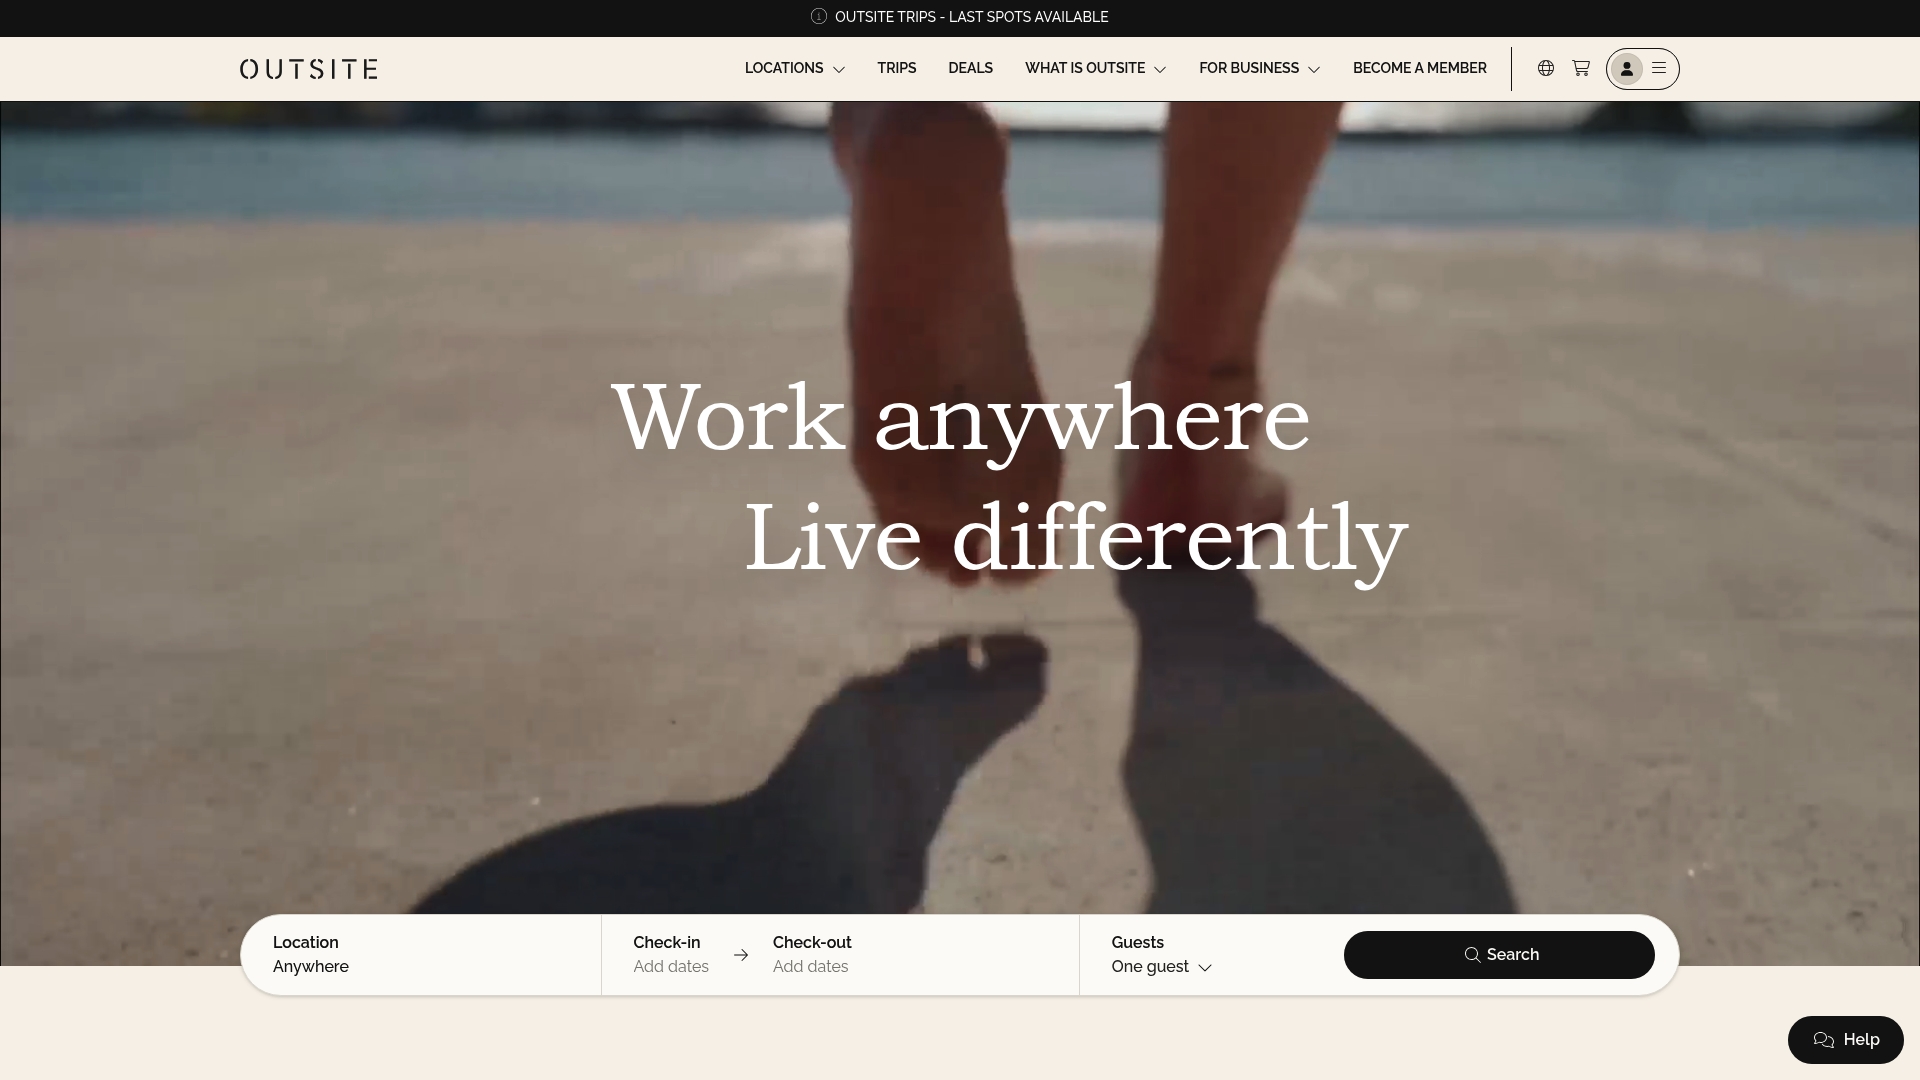Click the user avatar icon
Image resolution: width=1920 pixels, height=1080 pixels.
click(1627, 69)
